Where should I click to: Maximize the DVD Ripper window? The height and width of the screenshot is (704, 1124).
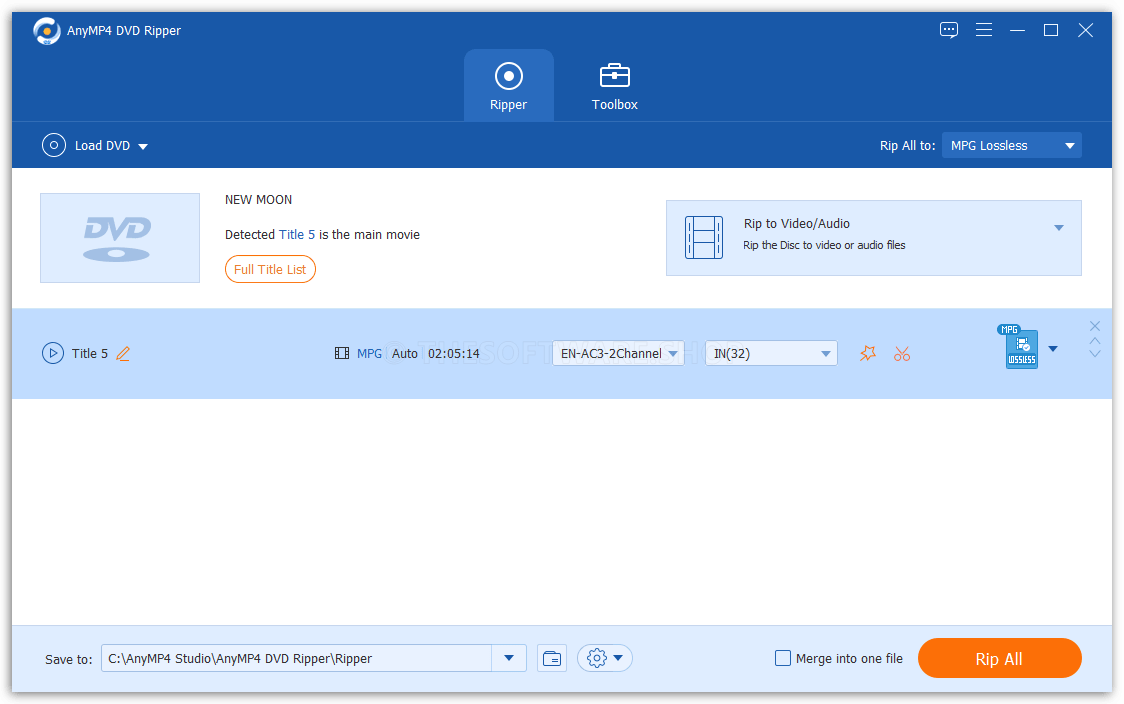click(x=1051, y=30)
